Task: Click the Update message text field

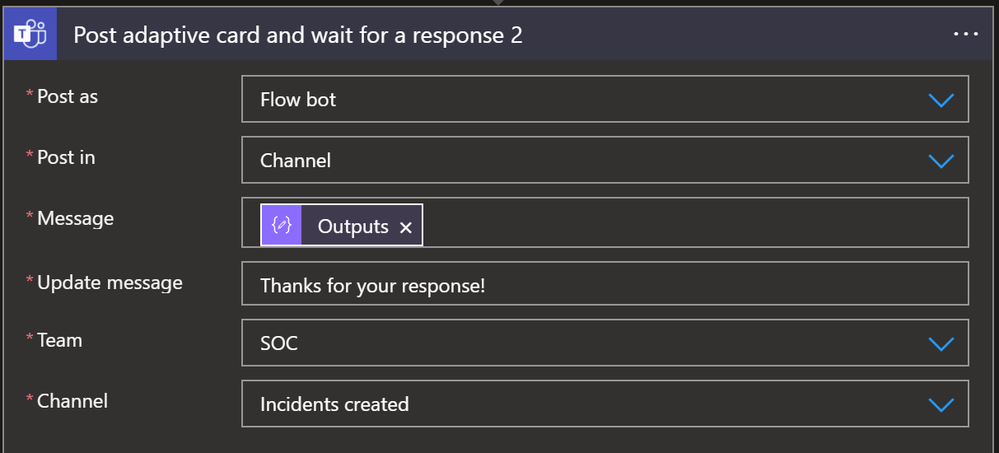Action: click(605, 284)
